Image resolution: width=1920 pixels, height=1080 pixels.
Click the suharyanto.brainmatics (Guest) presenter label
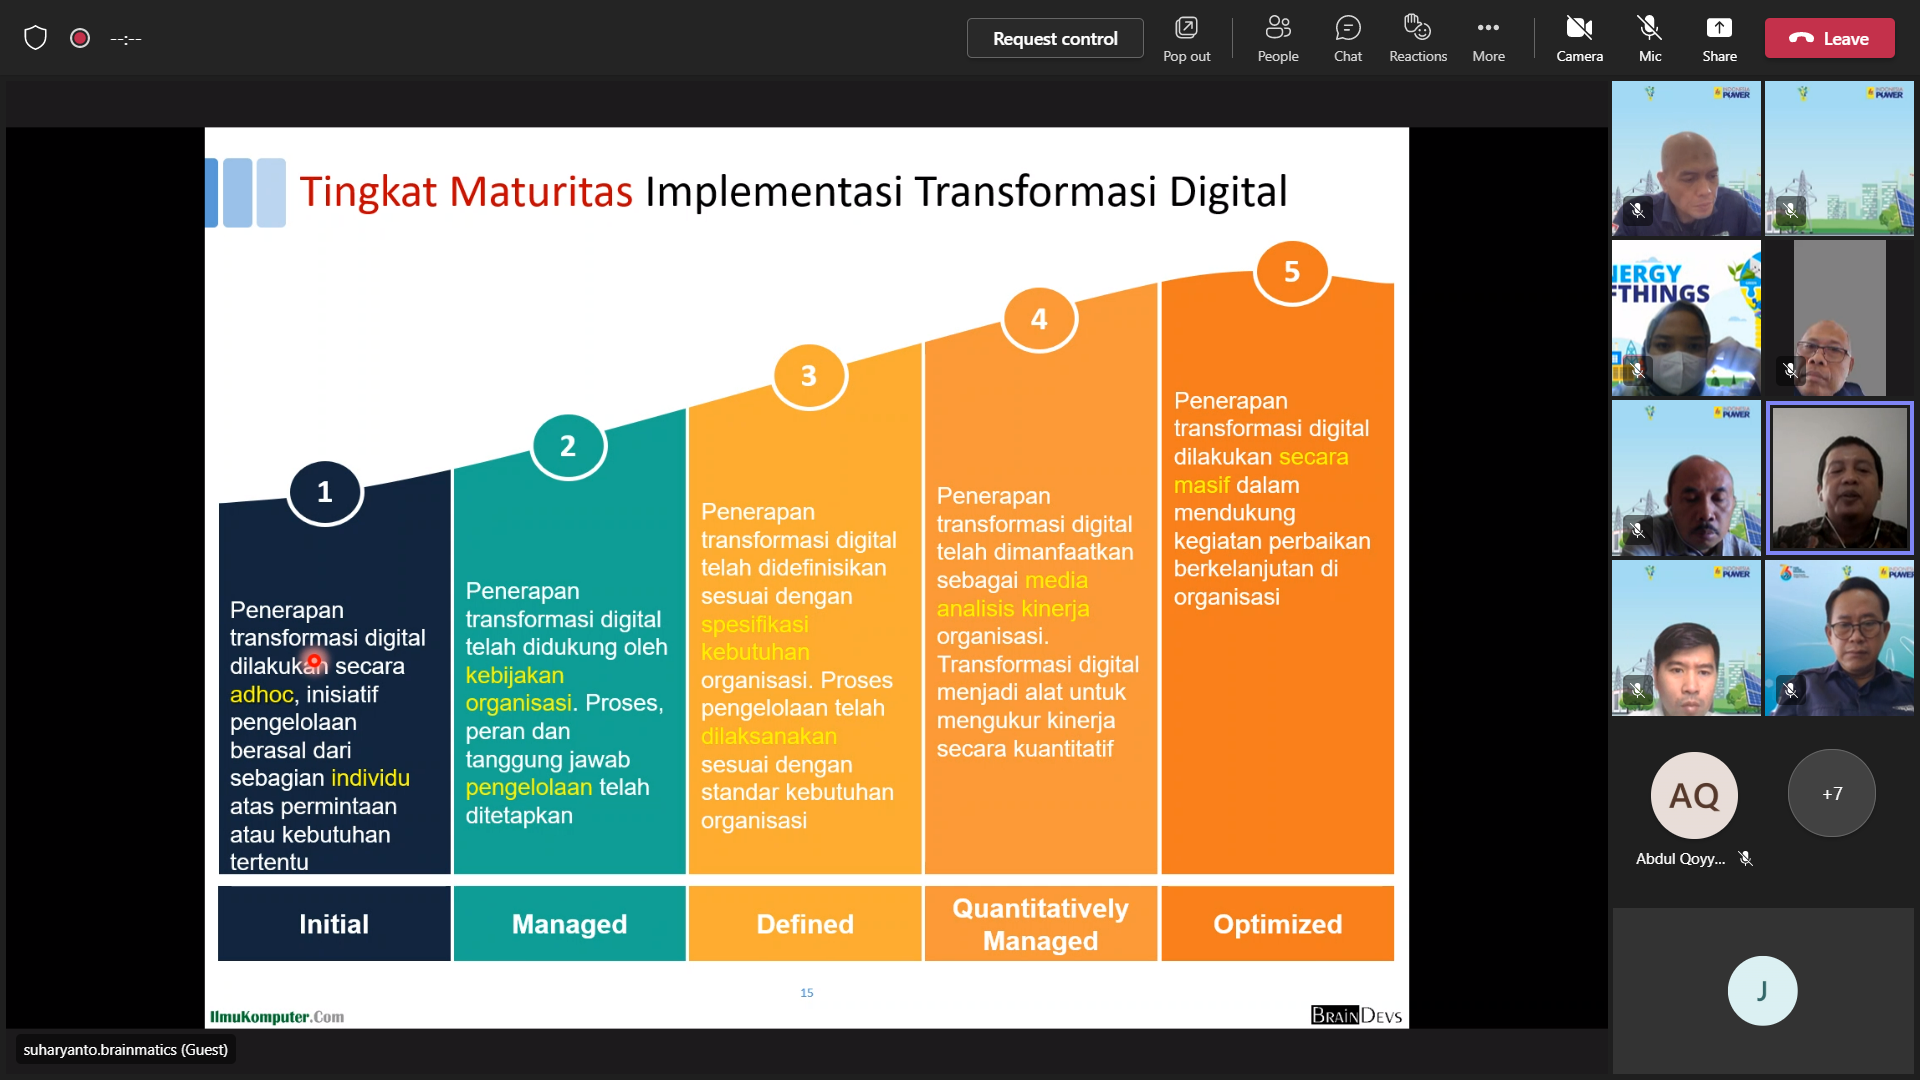click(126, 1049)
